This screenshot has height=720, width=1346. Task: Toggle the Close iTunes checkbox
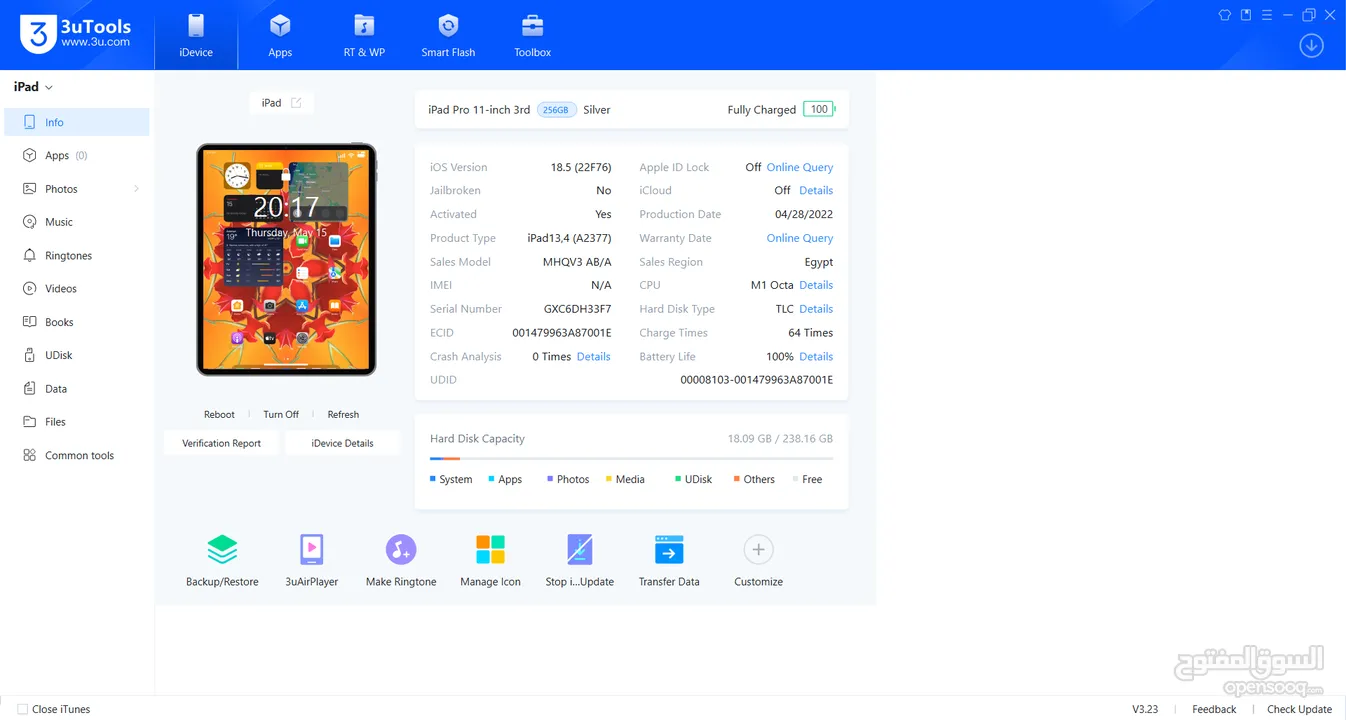[x=22, y=709]
